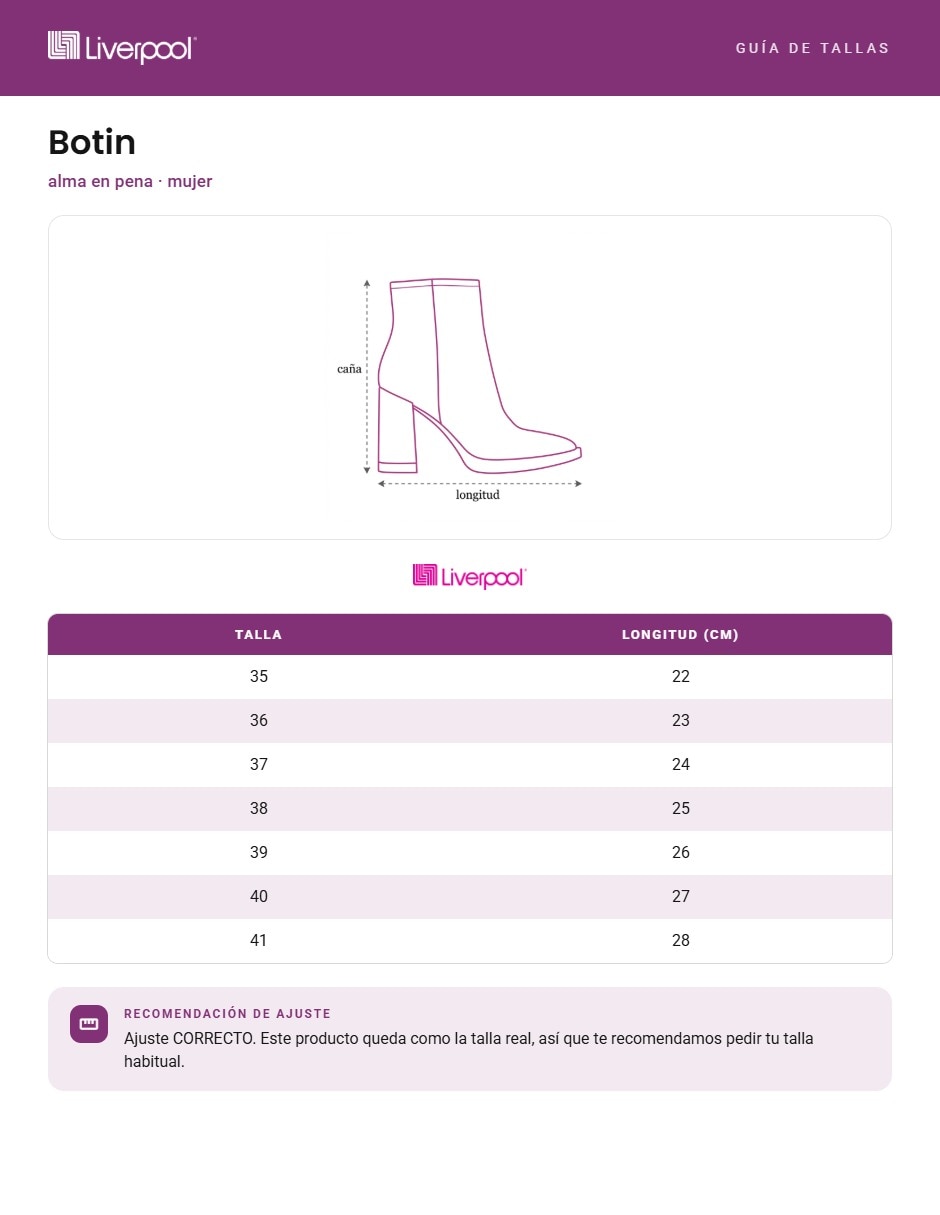Click the horizontal longitud measurement arrow
The image size is (940, 1215).
pos(479,483)
